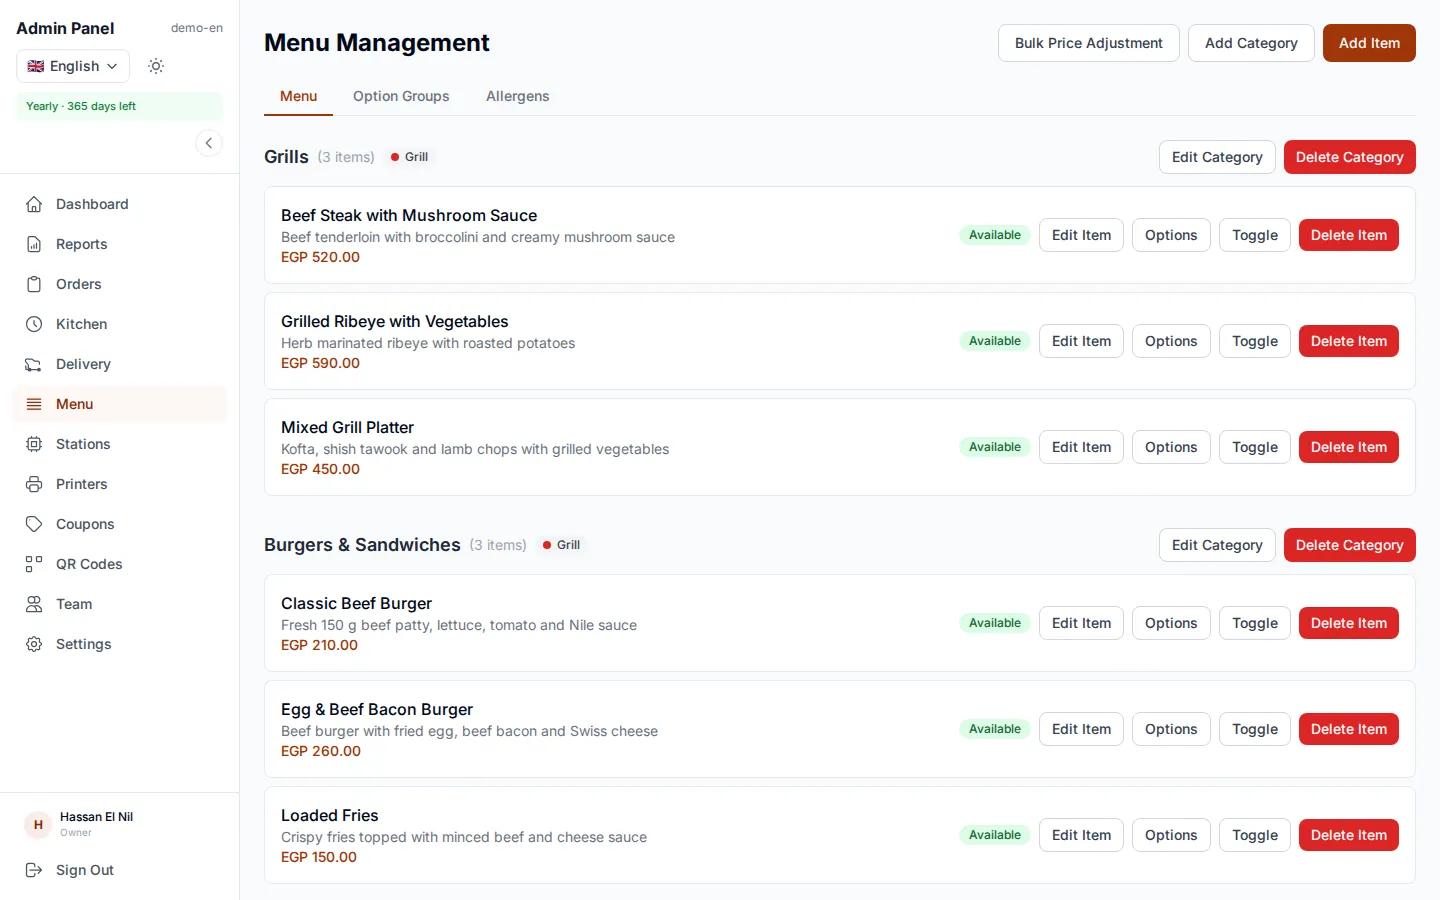Viewport: 1440px width, 900px height.
Task: Switch to the Allergens tab
Action: [x=518, y=96]
